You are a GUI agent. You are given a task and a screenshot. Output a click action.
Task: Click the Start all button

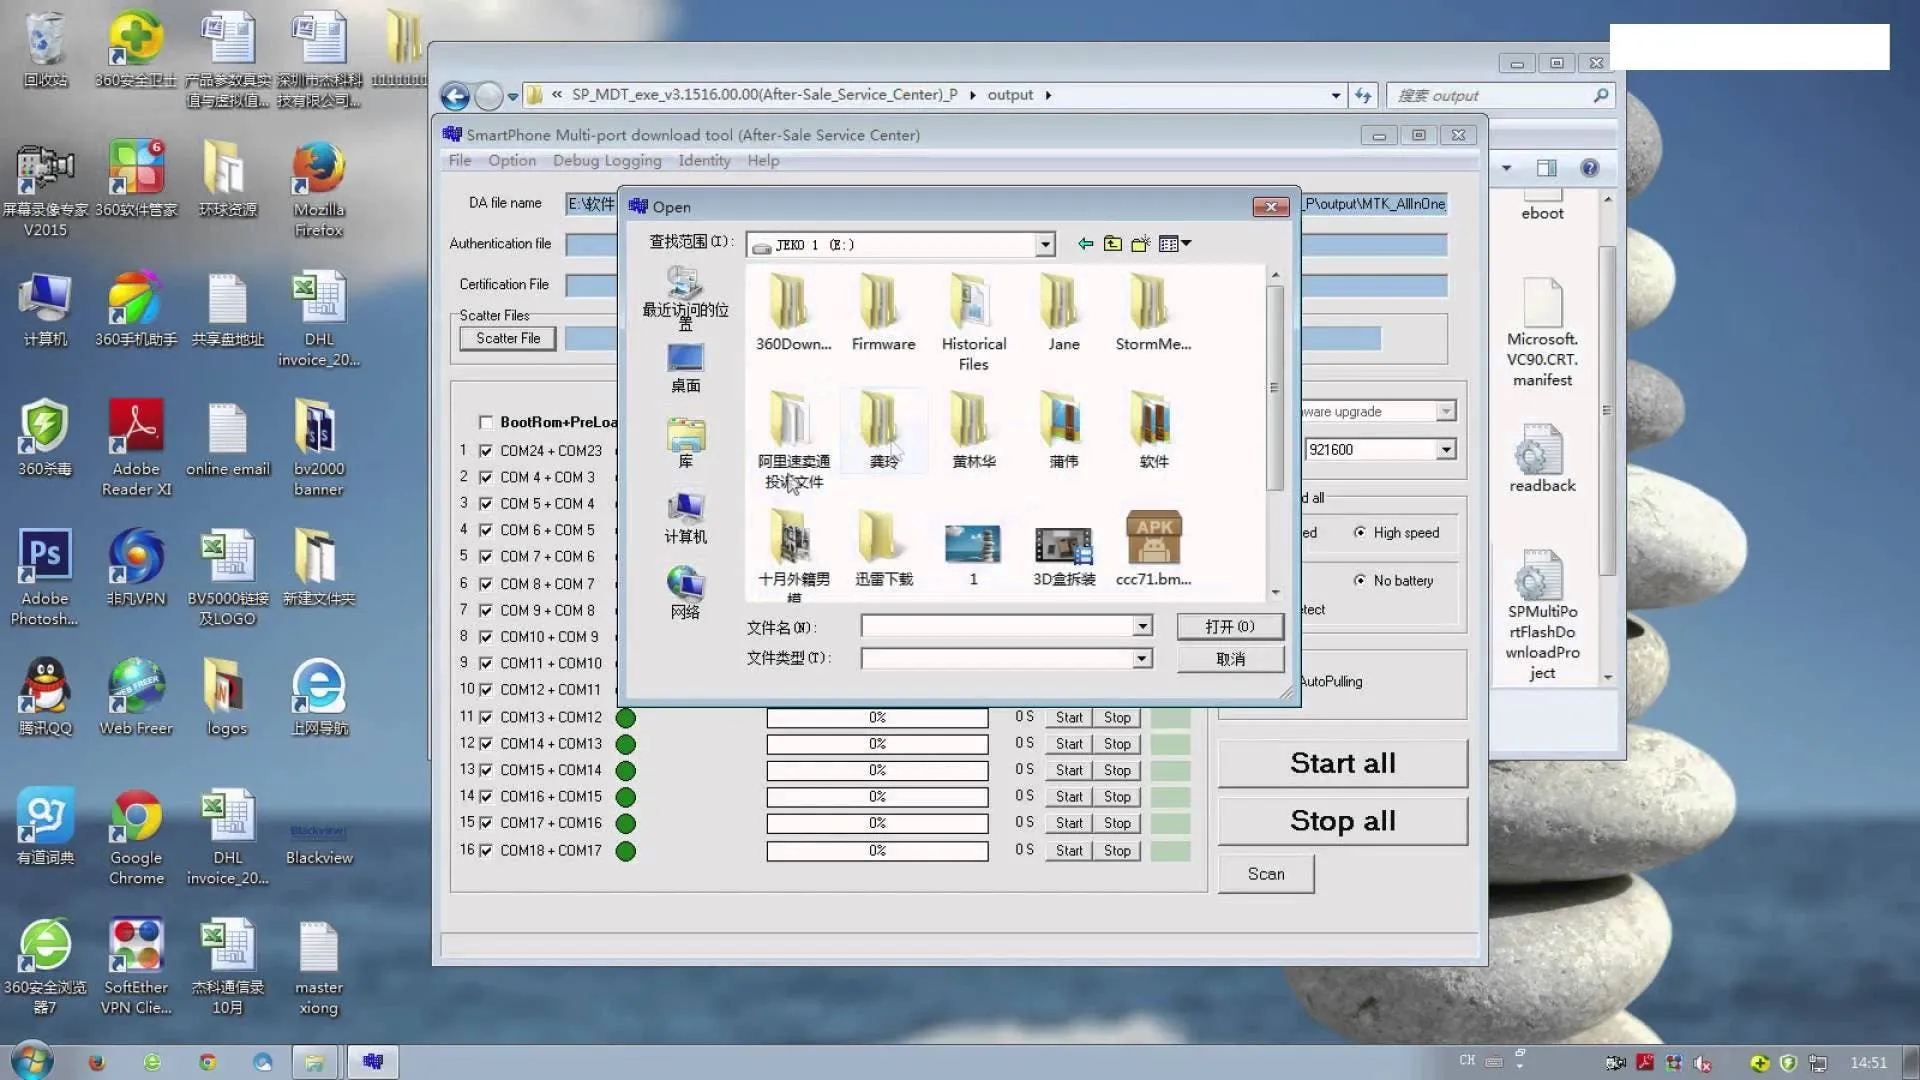[x=1342, y=764]
